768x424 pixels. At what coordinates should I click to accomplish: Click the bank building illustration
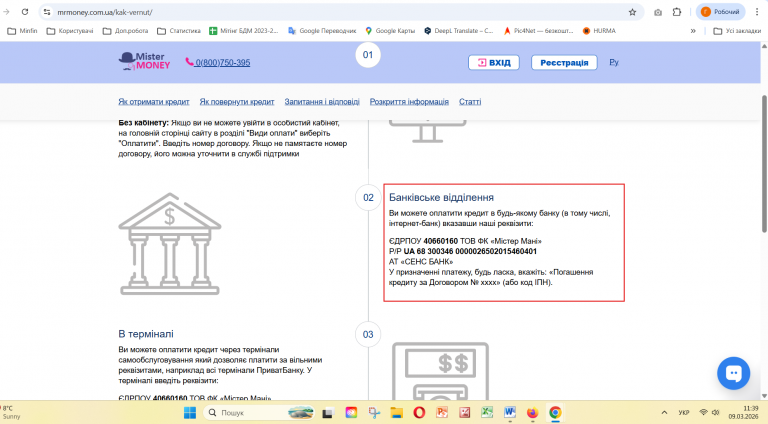(170, 244)
